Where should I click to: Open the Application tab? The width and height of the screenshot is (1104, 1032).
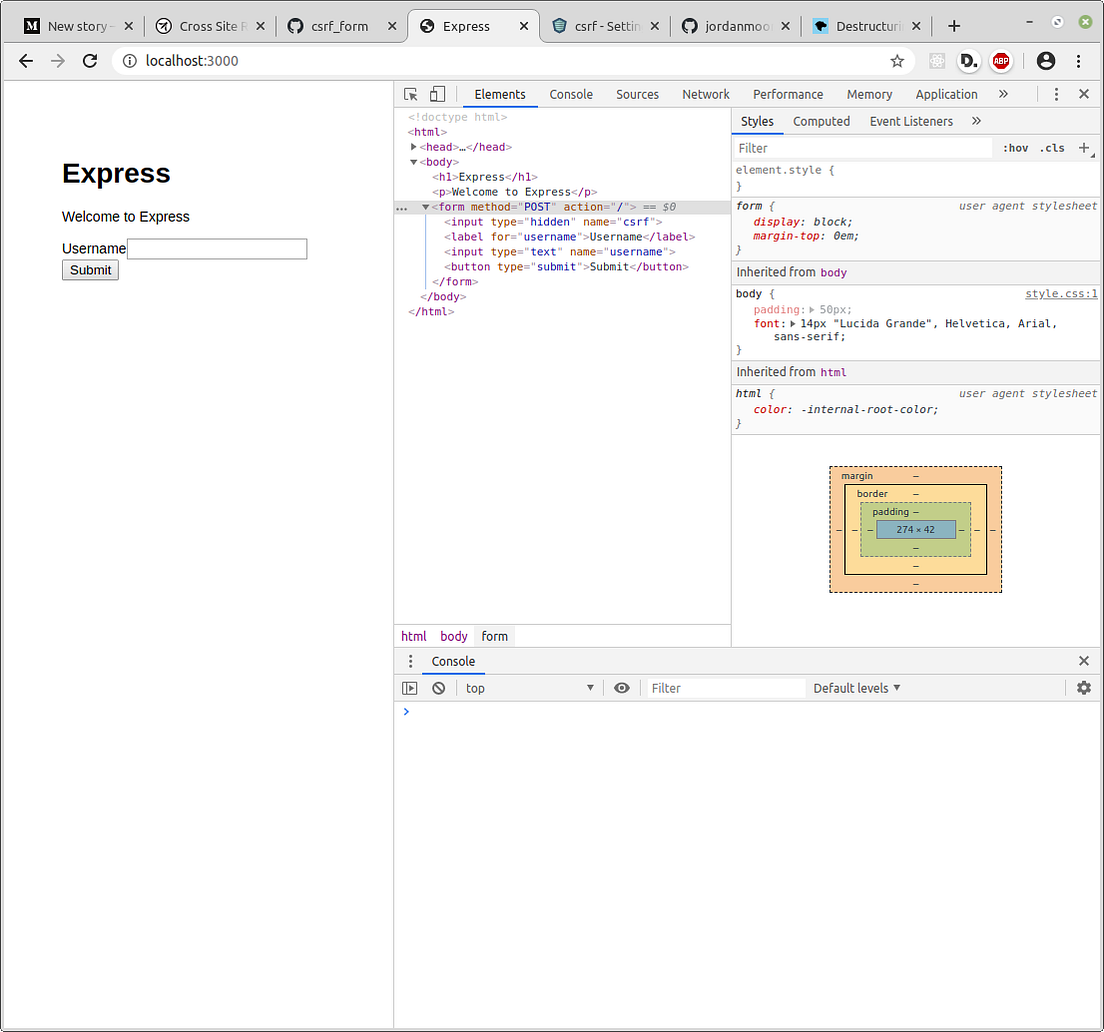[946, 94]
